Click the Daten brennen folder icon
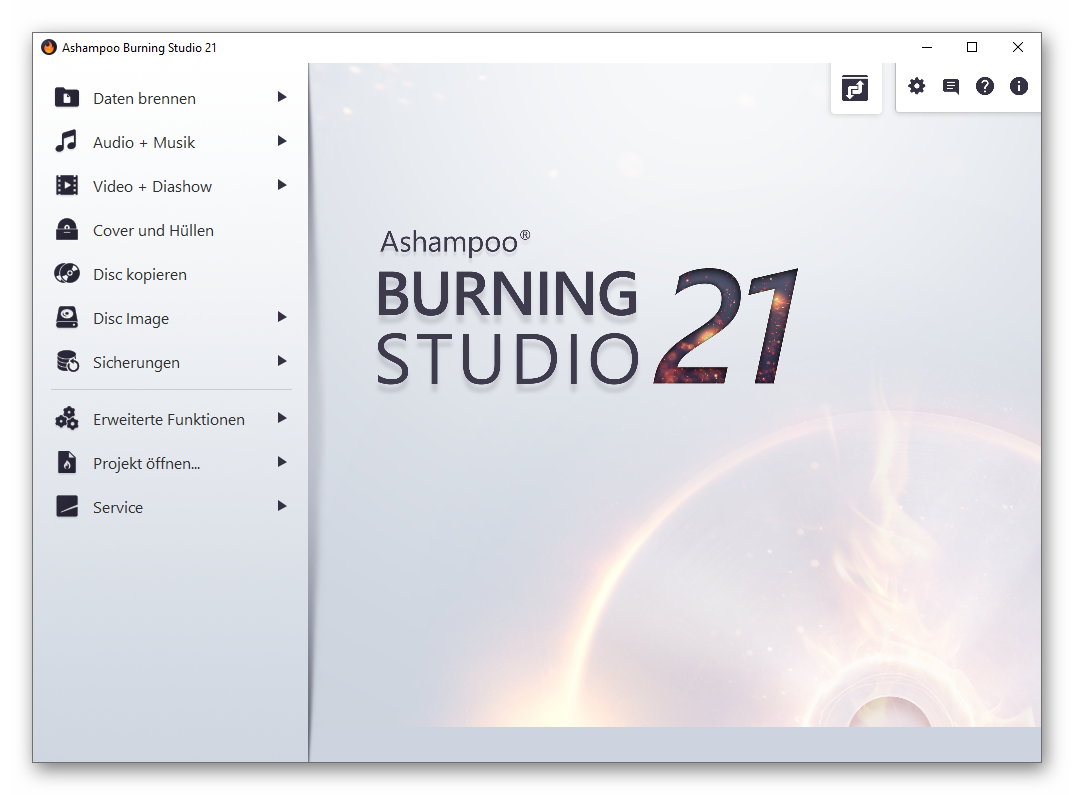The height and width of the screenshot is (795, 1074). tap(66, 98)
